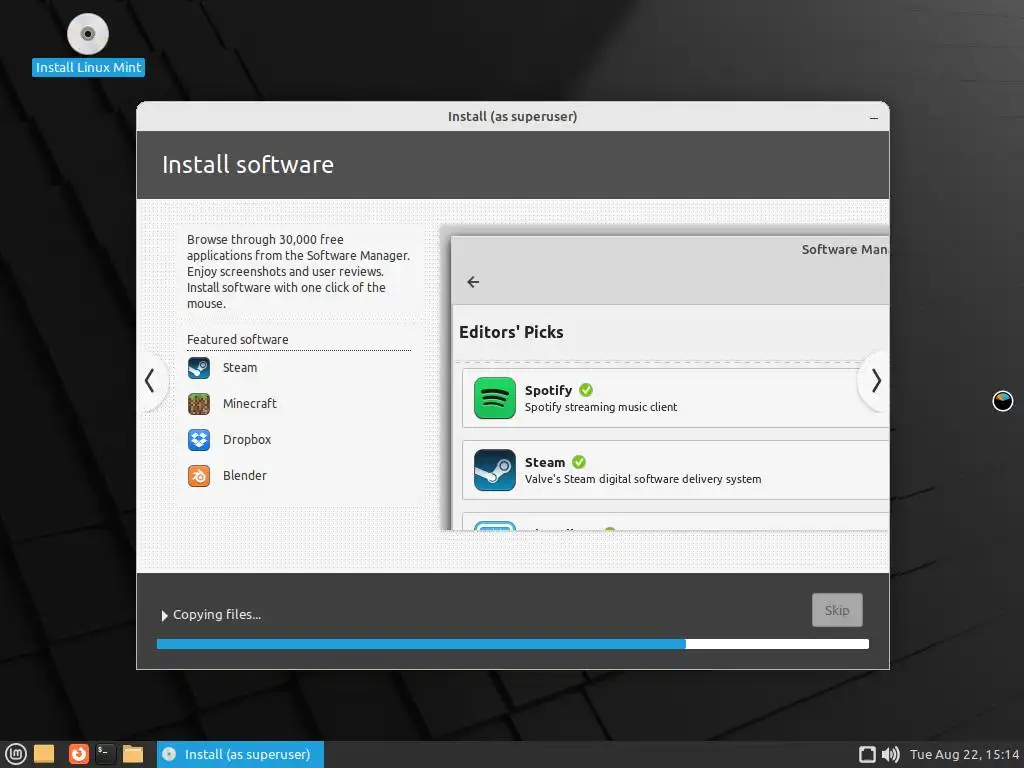Click the 'Browse through 30,000 free' paragraph
The image size is (1024, 768).
(x=298, y=271)
